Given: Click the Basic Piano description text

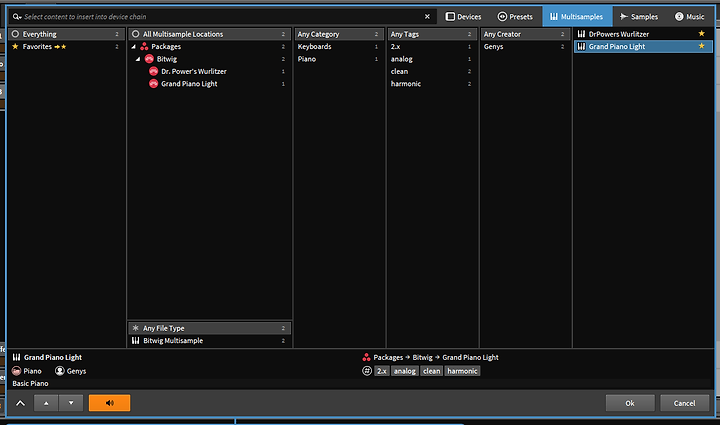Looking at the screenshot, I should pos(30,383).
